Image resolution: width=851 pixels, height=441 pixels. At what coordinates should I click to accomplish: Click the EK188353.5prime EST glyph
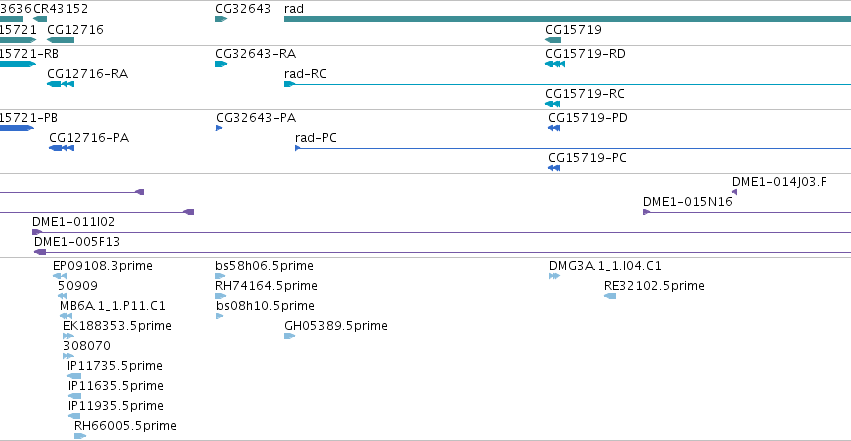[68, 336]
